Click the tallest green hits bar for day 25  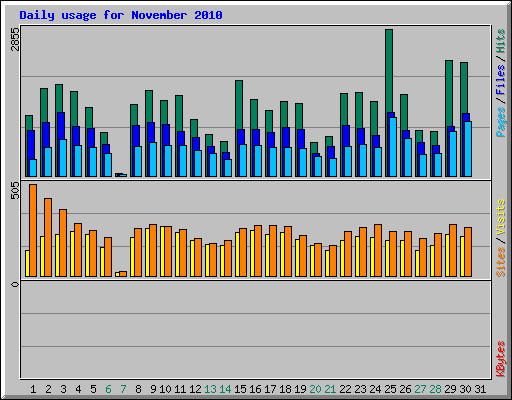[389, 71]
